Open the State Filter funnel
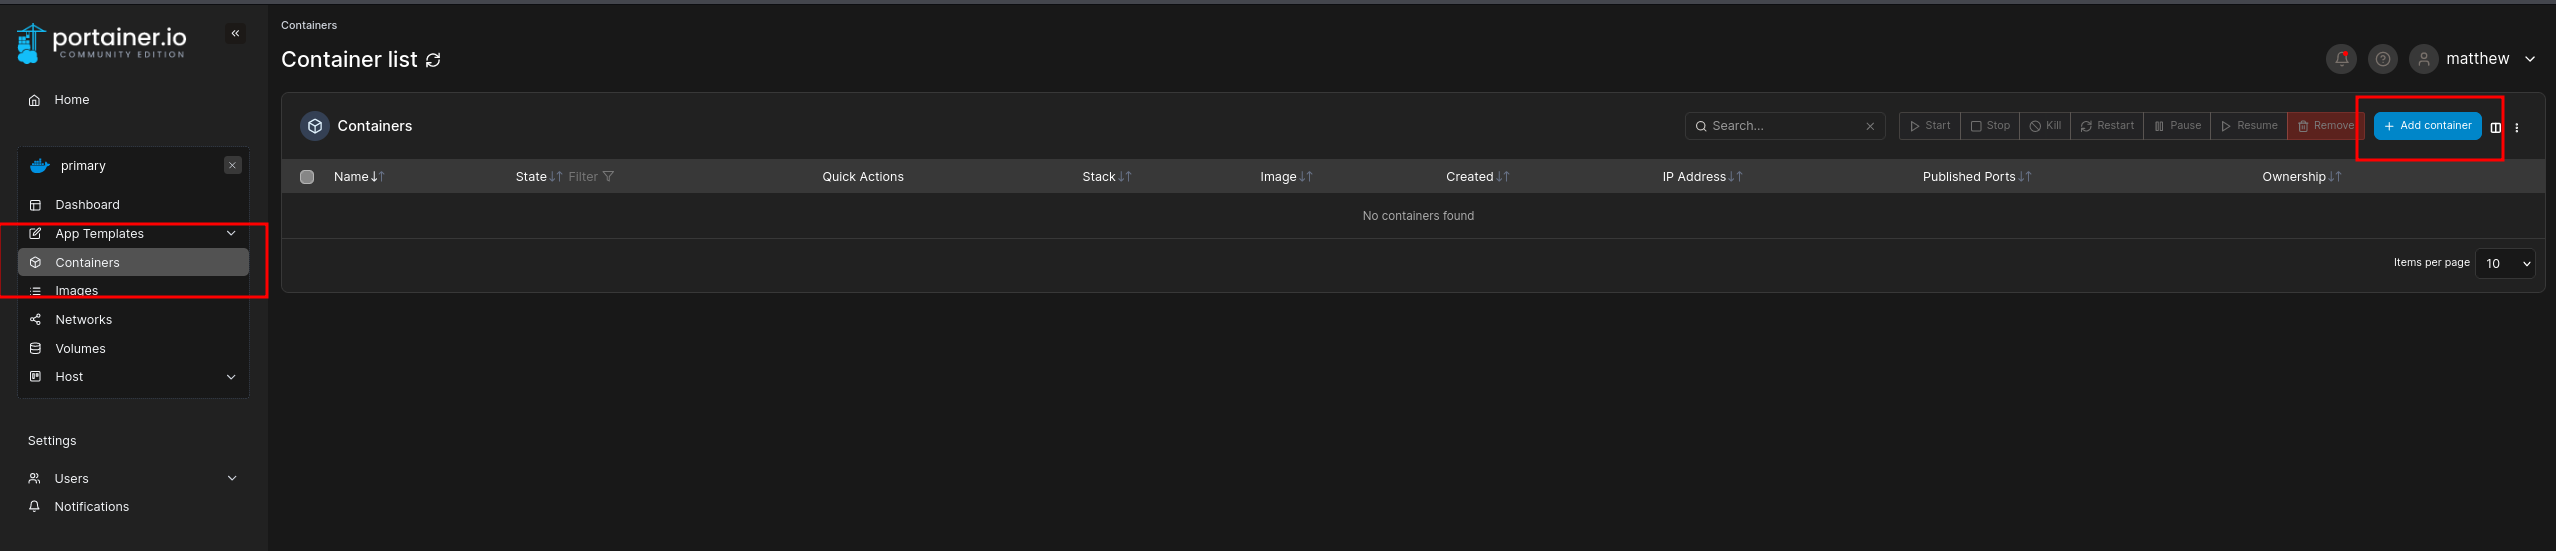 coord(591,177)
